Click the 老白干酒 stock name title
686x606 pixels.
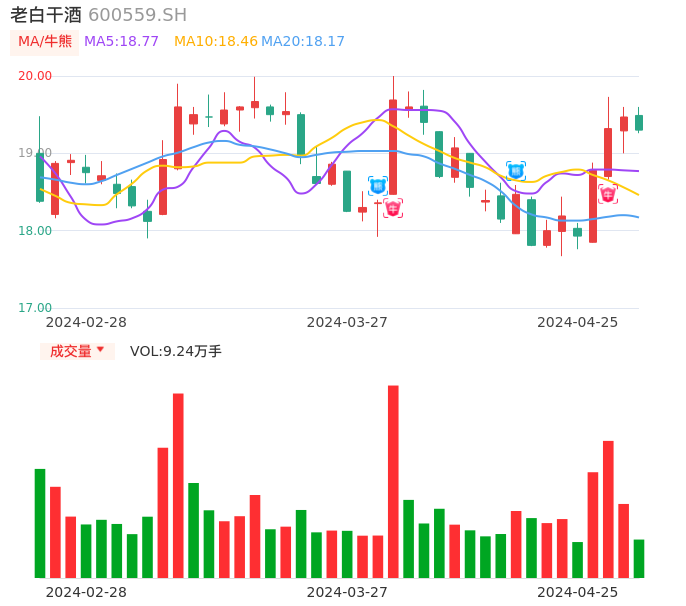pos(46,15)
